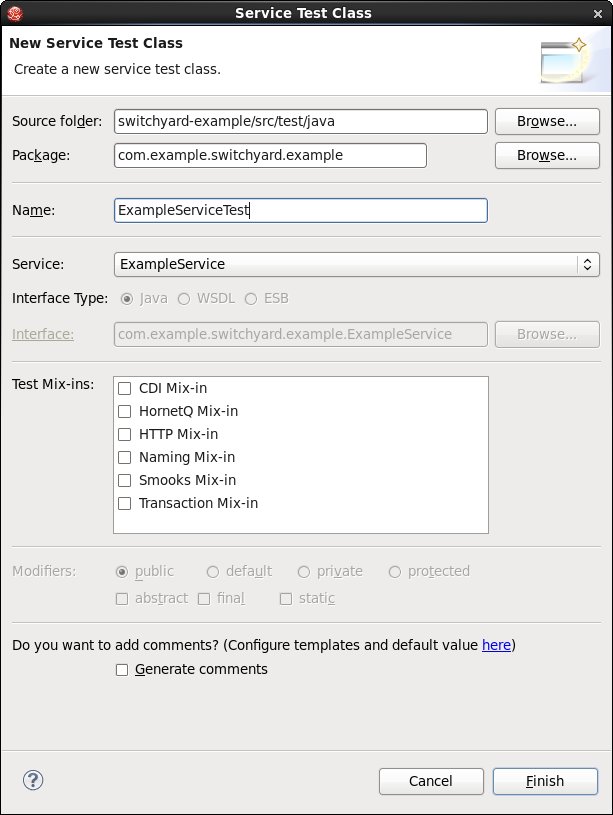Focus the Source folder text field
613x815 pixels.
[301, 122]
